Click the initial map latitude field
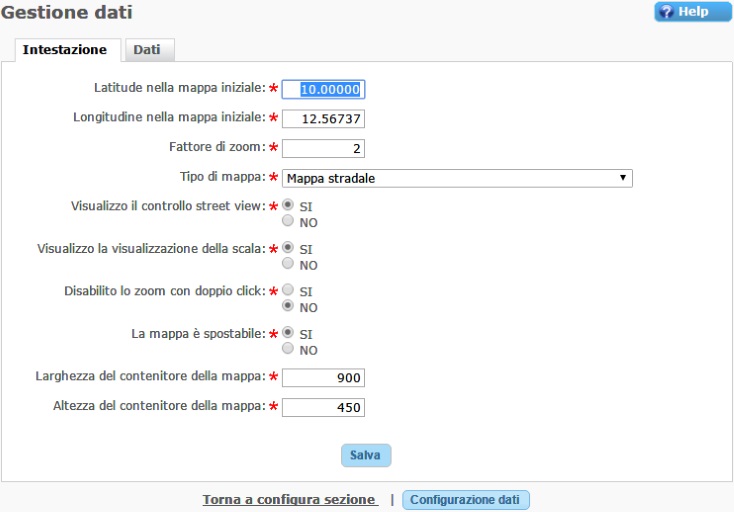 pyautogui.click(x=323, y=89)
